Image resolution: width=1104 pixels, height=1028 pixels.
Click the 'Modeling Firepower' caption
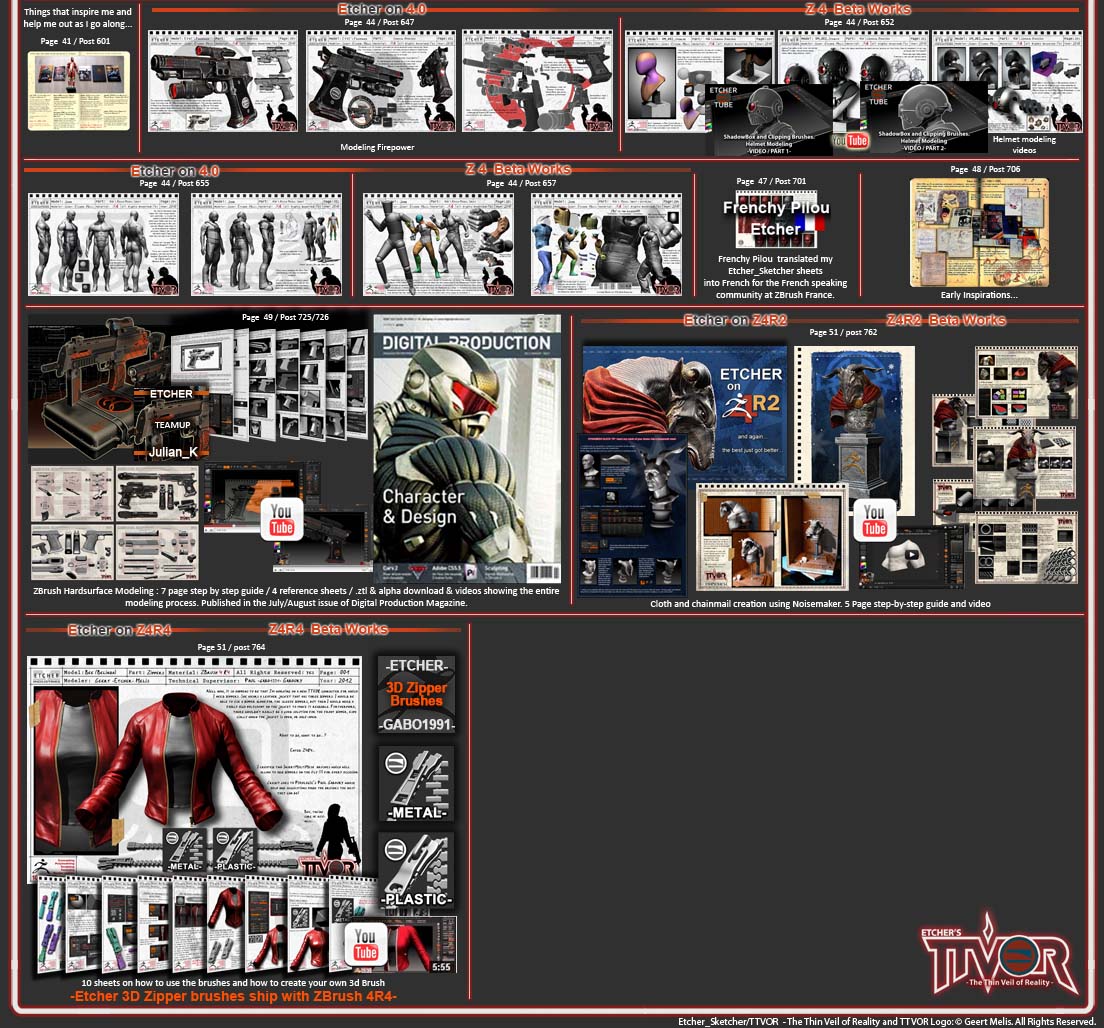pyautogui.click(x=377, y=147)
